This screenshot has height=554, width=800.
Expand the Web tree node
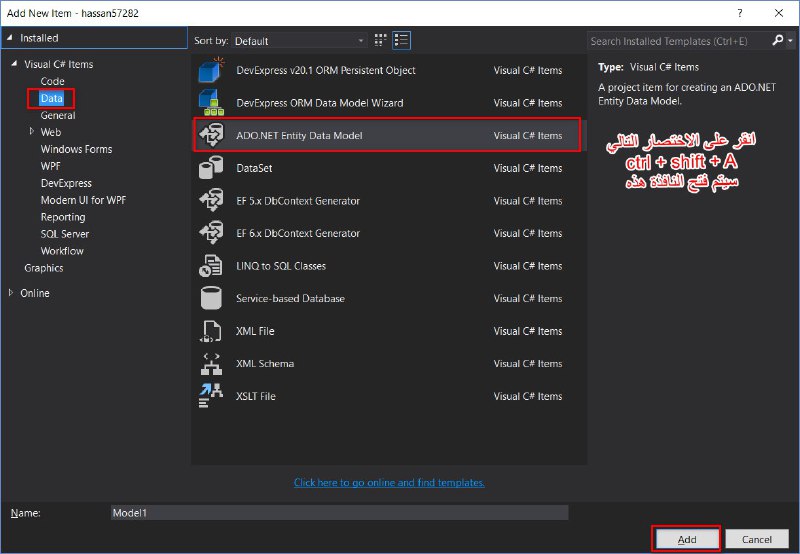32,132
